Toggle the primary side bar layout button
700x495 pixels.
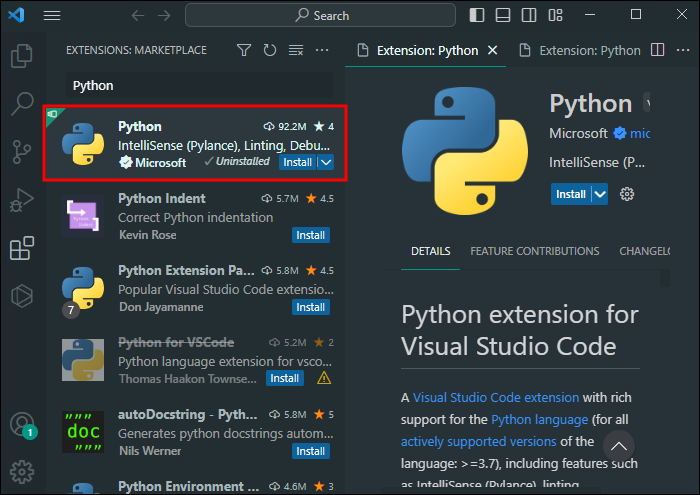(477, 15)
